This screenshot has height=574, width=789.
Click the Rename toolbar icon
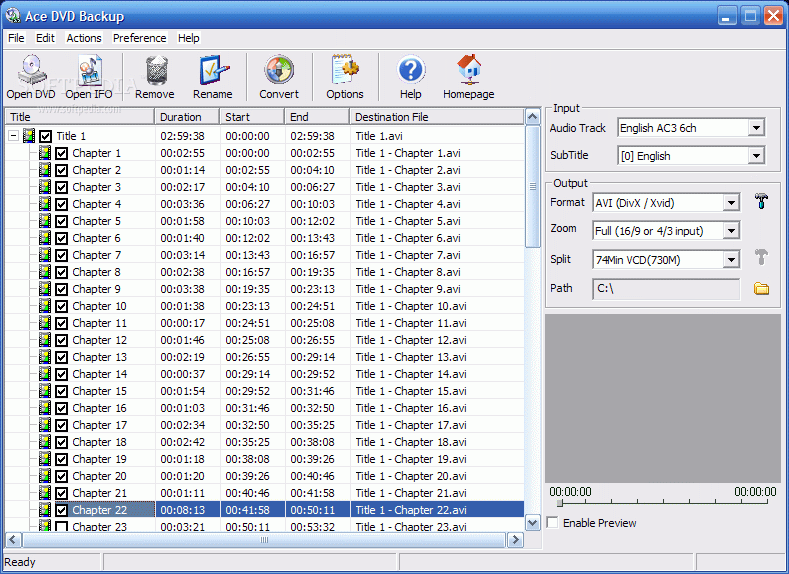(213, 70)
